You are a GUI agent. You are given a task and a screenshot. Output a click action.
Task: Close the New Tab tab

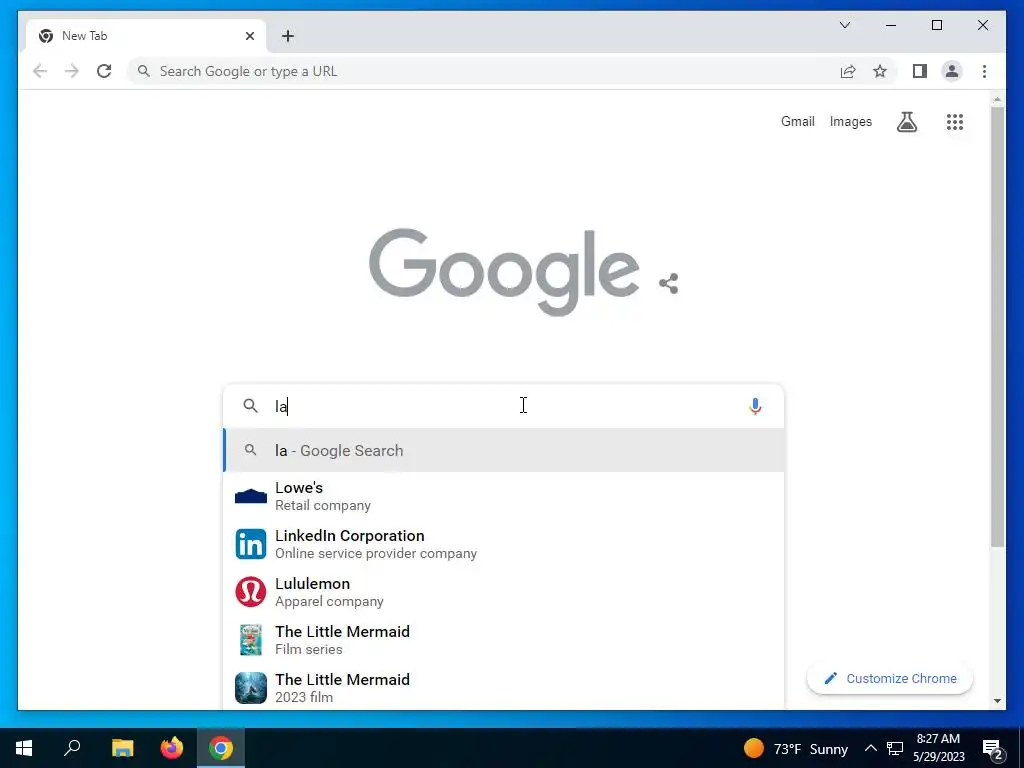249,36
